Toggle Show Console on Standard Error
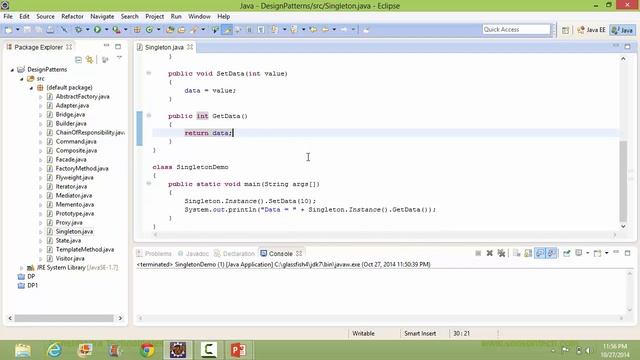 pyautogui.click(x=552, y=253)
